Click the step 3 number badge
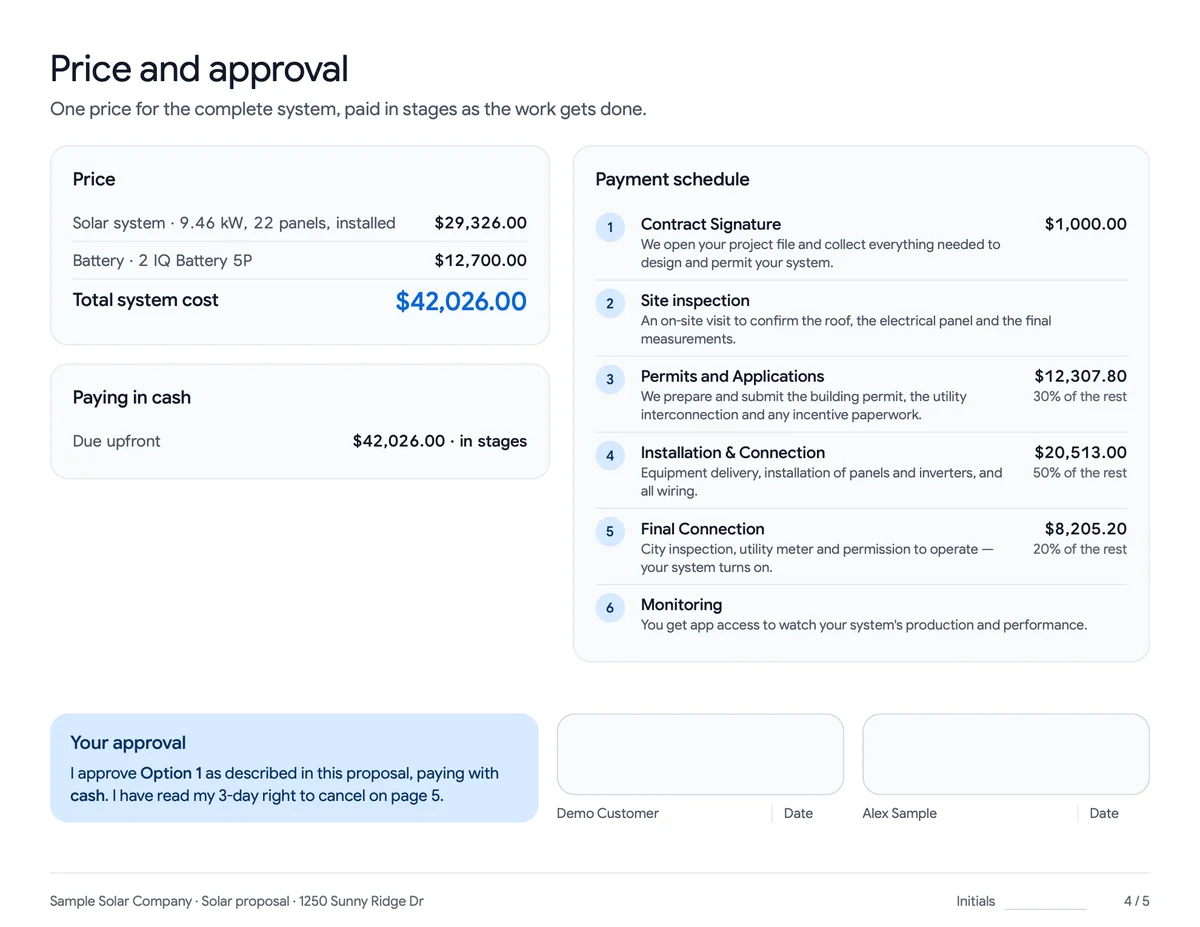The height and width of the screenshot is (927, 1200). [610, 379]
